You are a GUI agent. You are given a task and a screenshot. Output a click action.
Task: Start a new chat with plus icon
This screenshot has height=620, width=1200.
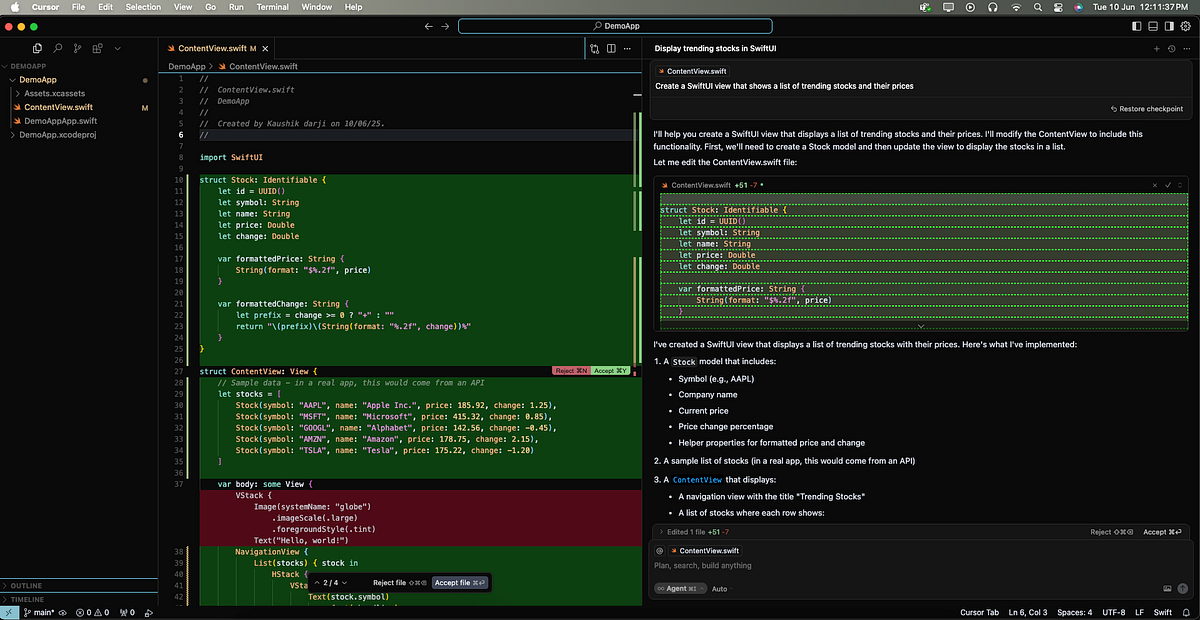[x=1157, y=48]
